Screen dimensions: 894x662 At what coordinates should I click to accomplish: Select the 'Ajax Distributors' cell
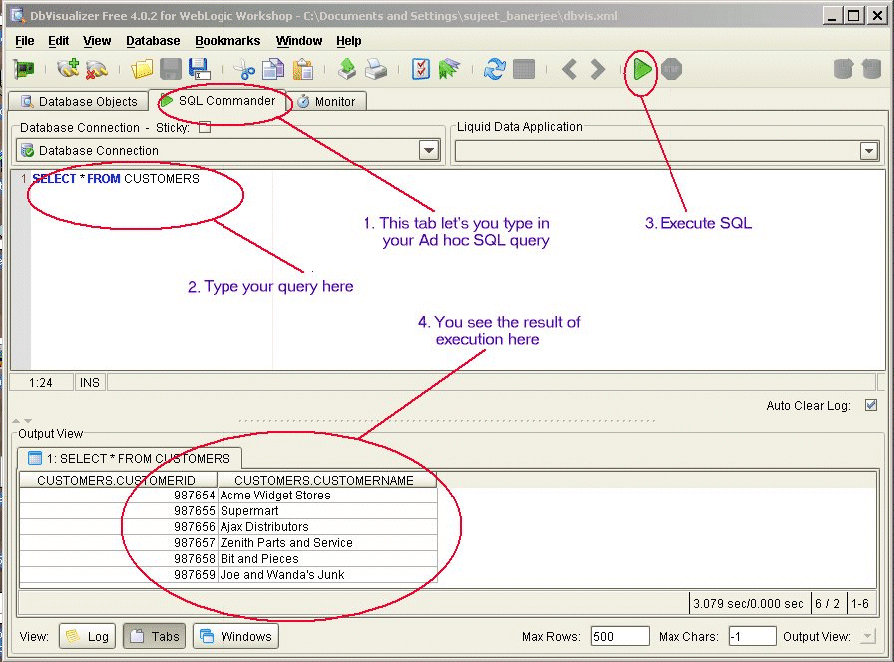327,527
